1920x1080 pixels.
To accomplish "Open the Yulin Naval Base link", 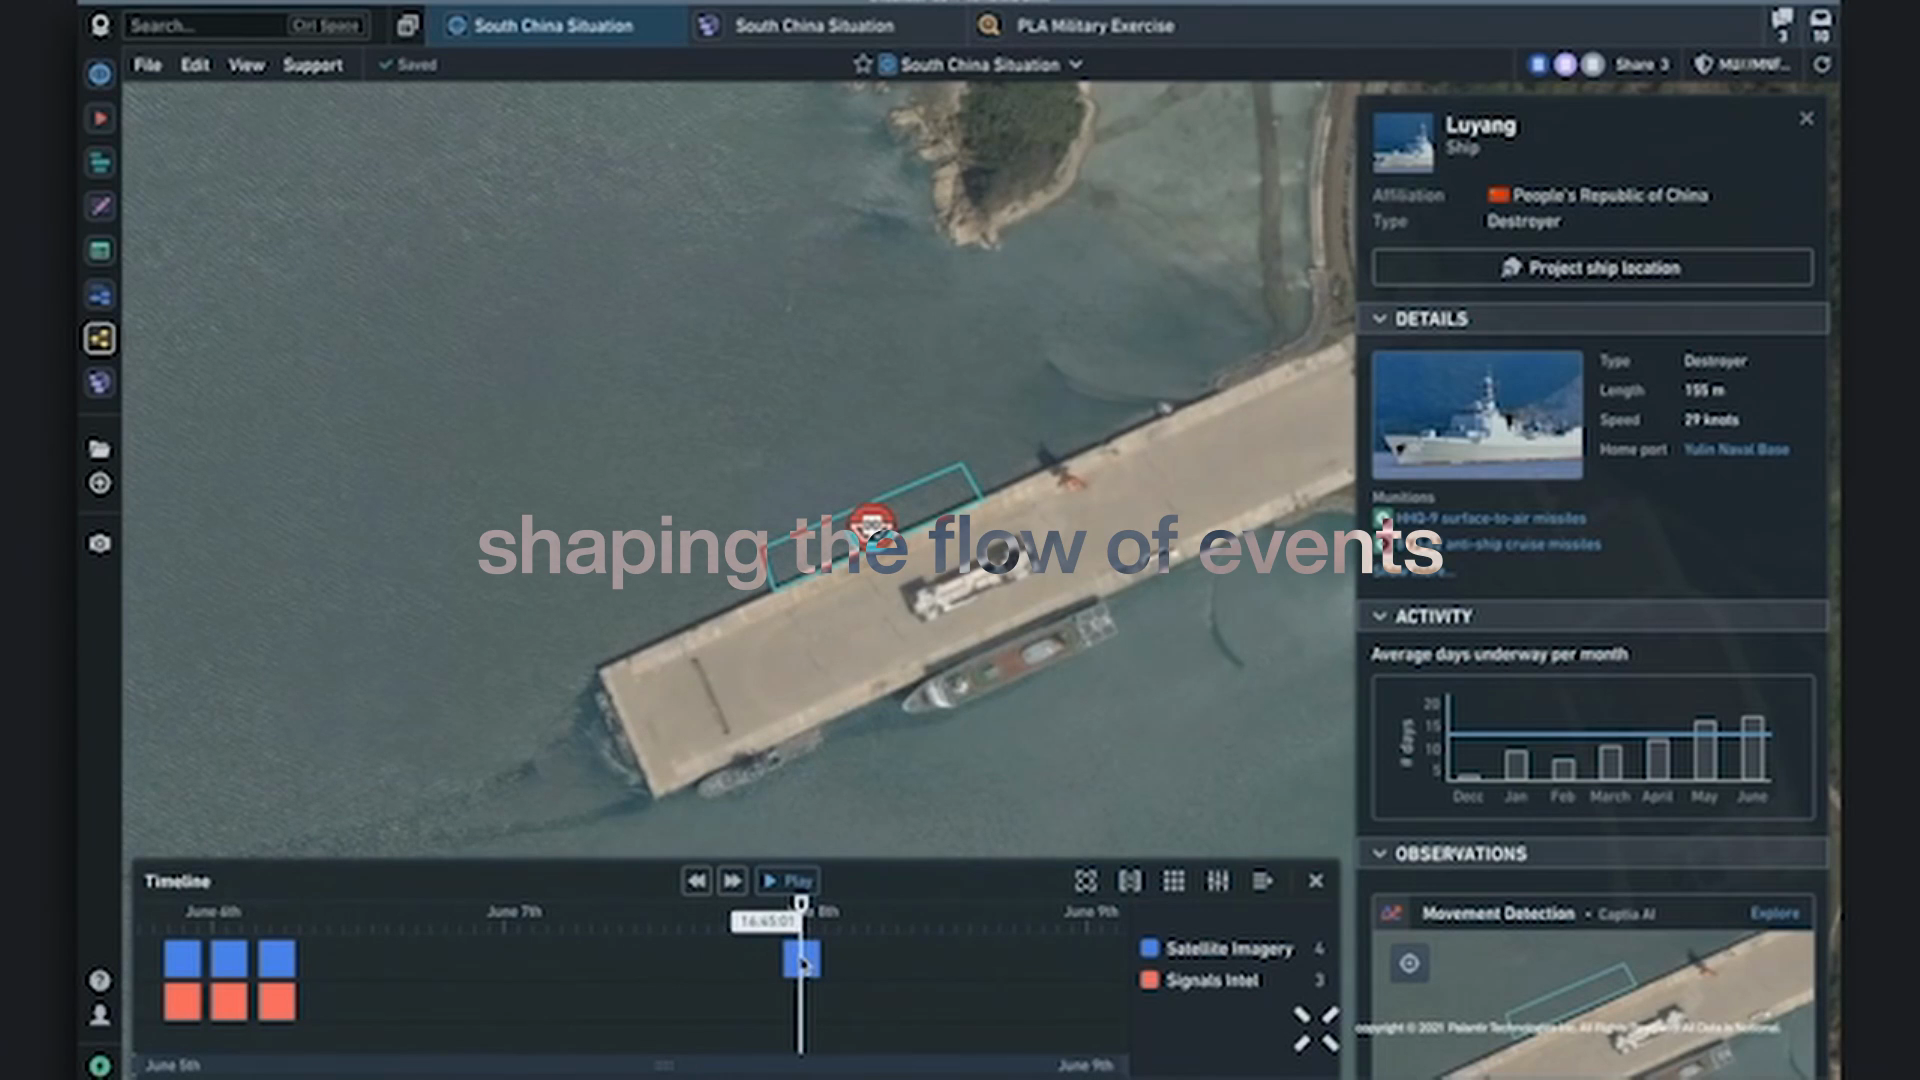I will 1736,450.
